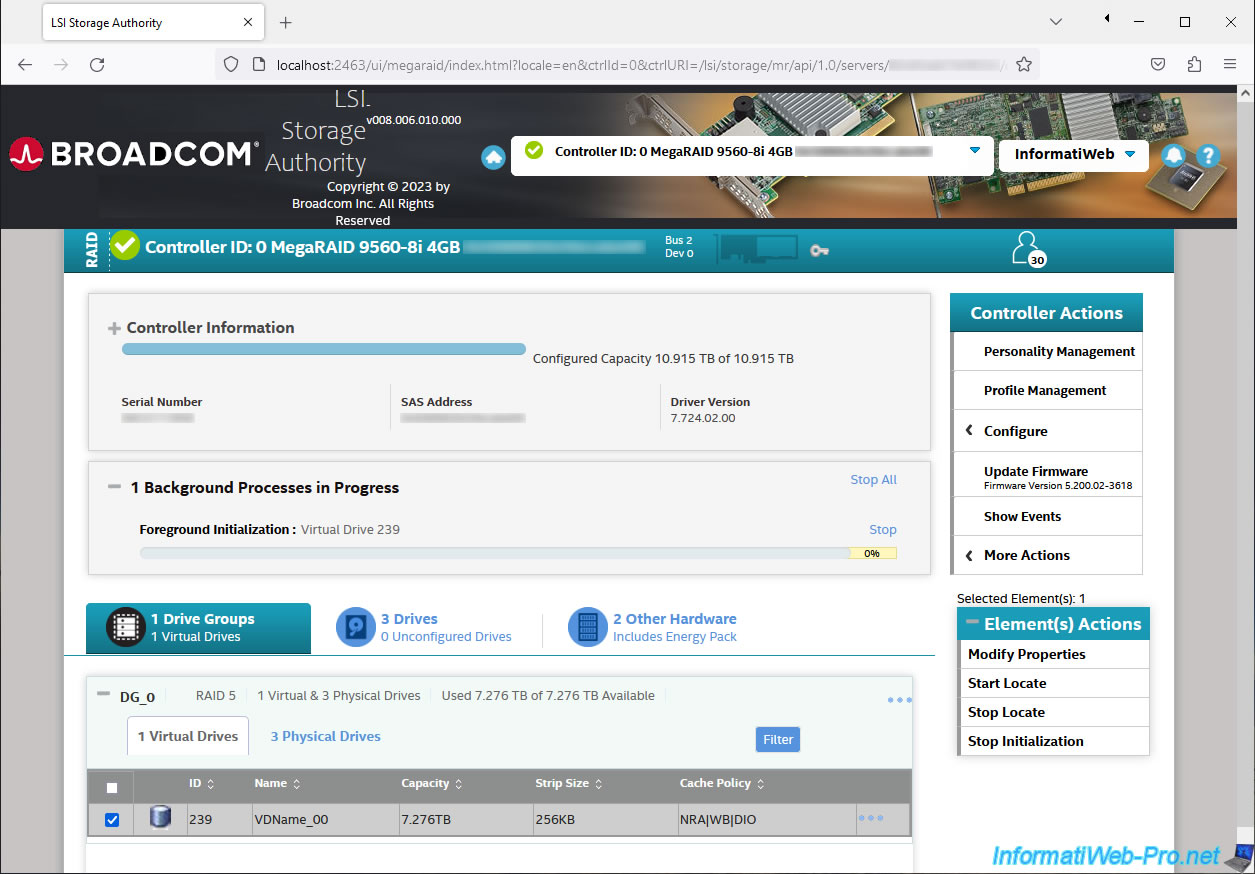The height and width of the screenshot is (874, 1255).
Task: Bookmark this page with star icon
Action: 1023,64
